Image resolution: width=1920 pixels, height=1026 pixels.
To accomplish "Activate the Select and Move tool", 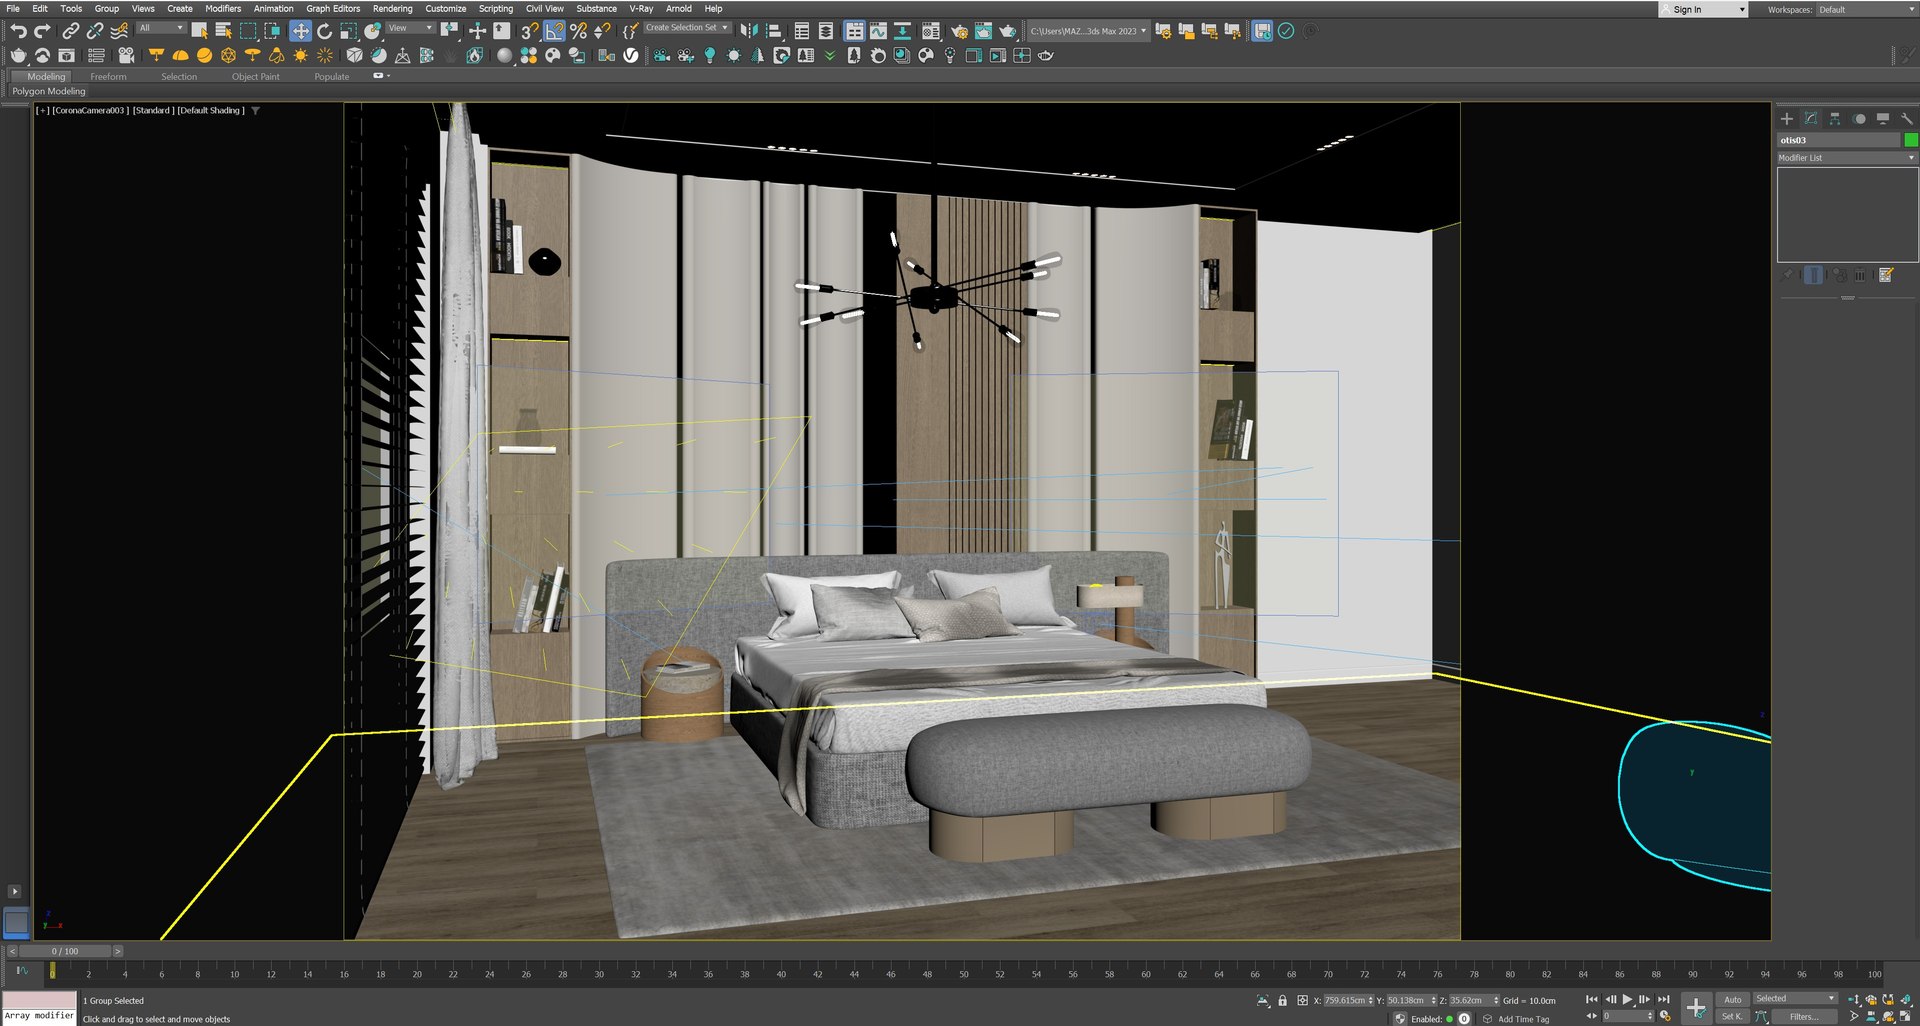I will coord(300,31).
